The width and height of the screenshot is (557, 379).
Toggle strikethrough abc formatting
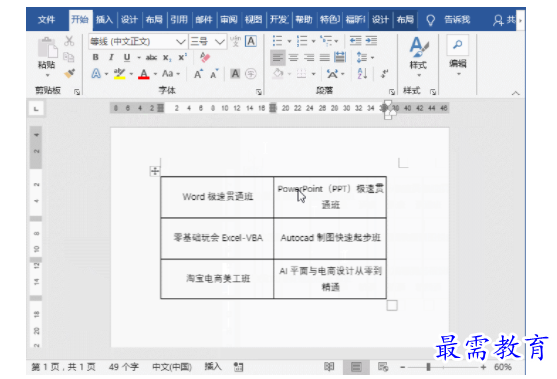tap(151, 57)
